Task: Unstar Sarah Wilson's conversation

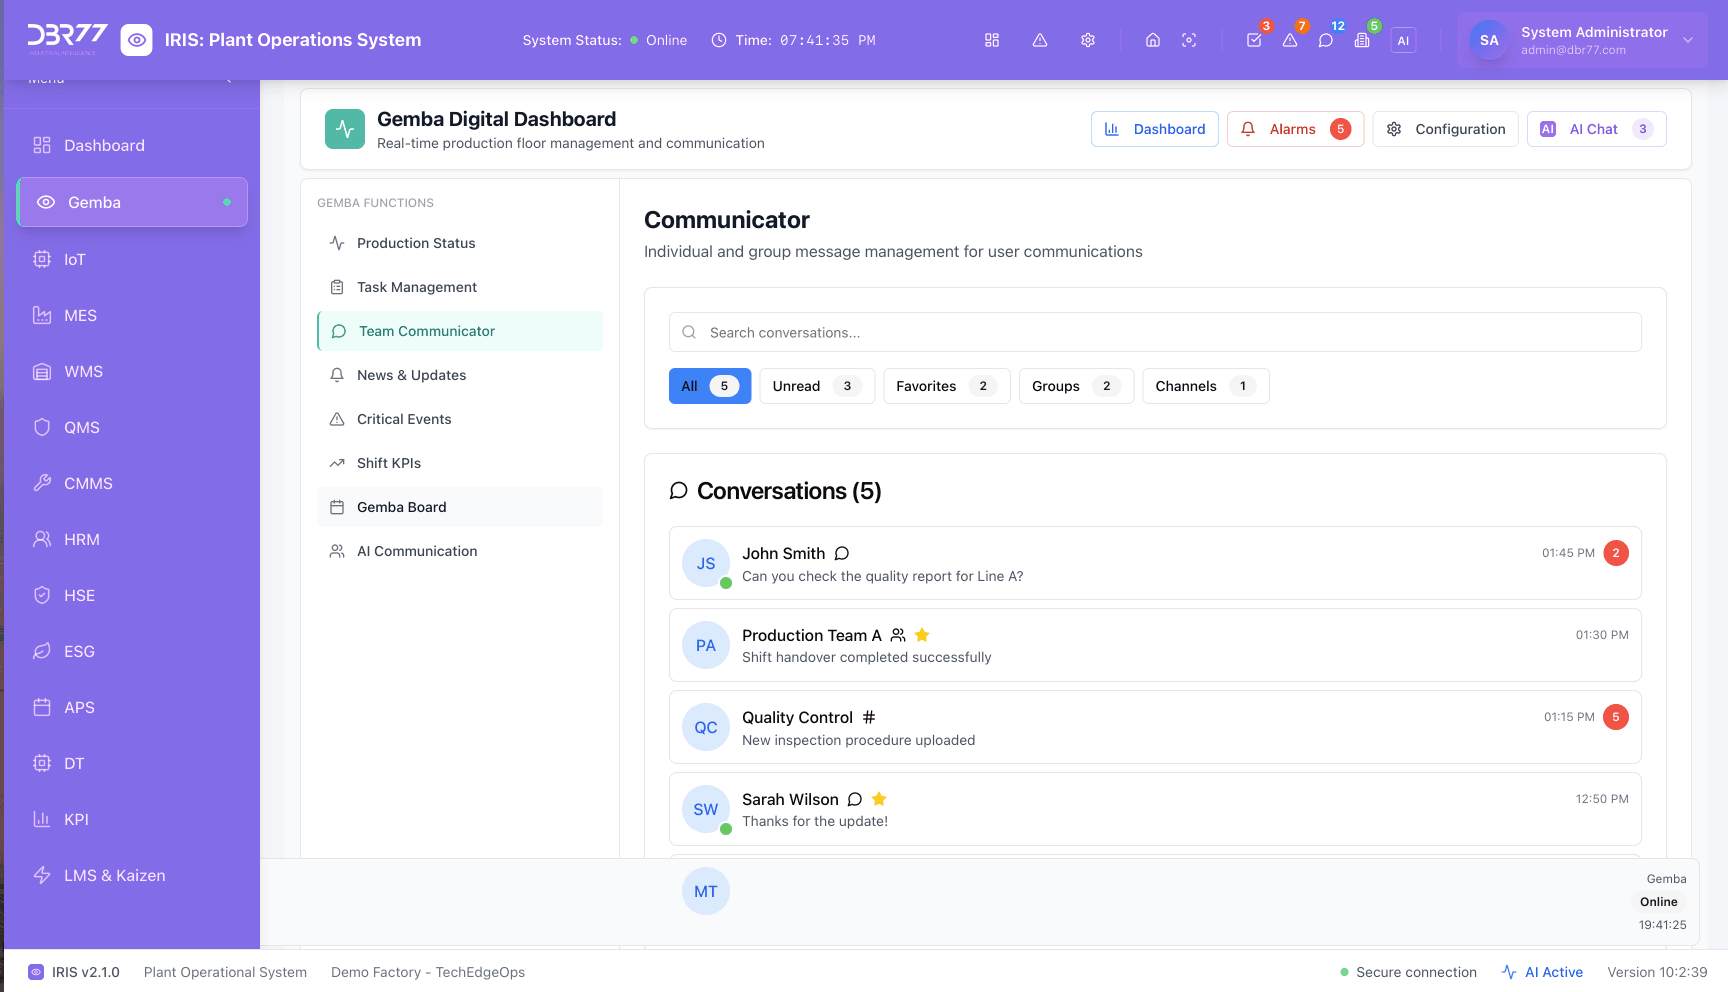Action: (x=879, y=799)
